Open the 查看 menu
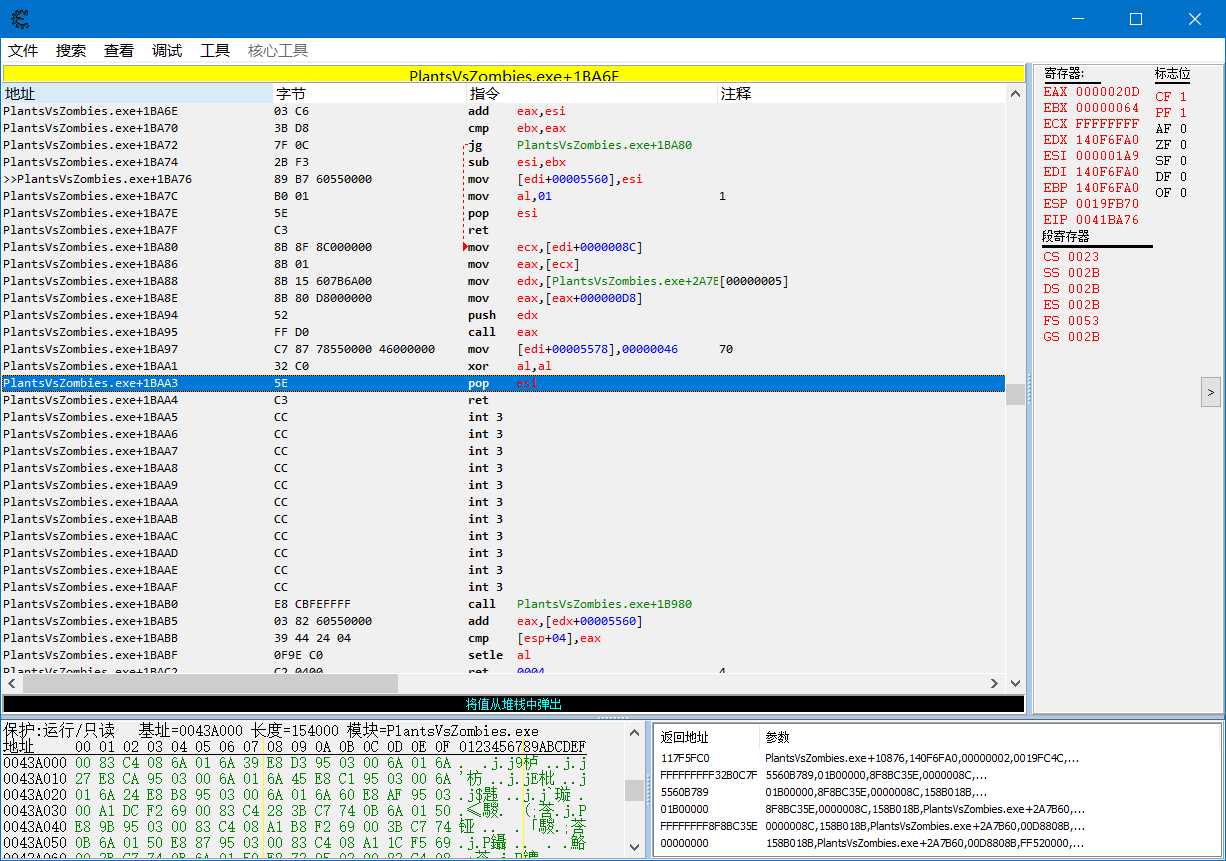The width and height of the screenshot is (1226, 861). [119, 51]
